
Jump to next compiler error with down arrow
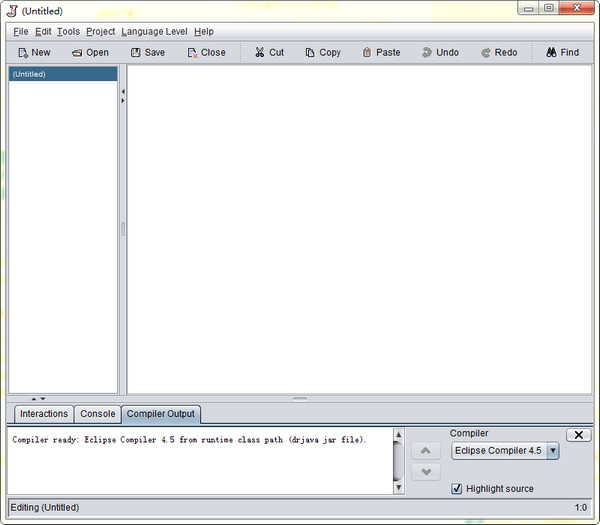(x=425, y=472)
